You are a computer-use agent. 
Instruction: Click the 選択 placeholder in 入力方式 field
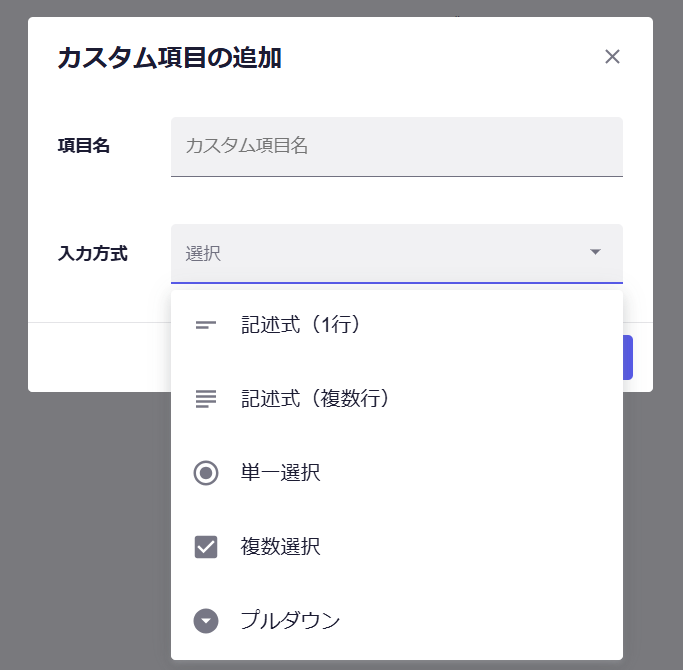pos(203,254)
